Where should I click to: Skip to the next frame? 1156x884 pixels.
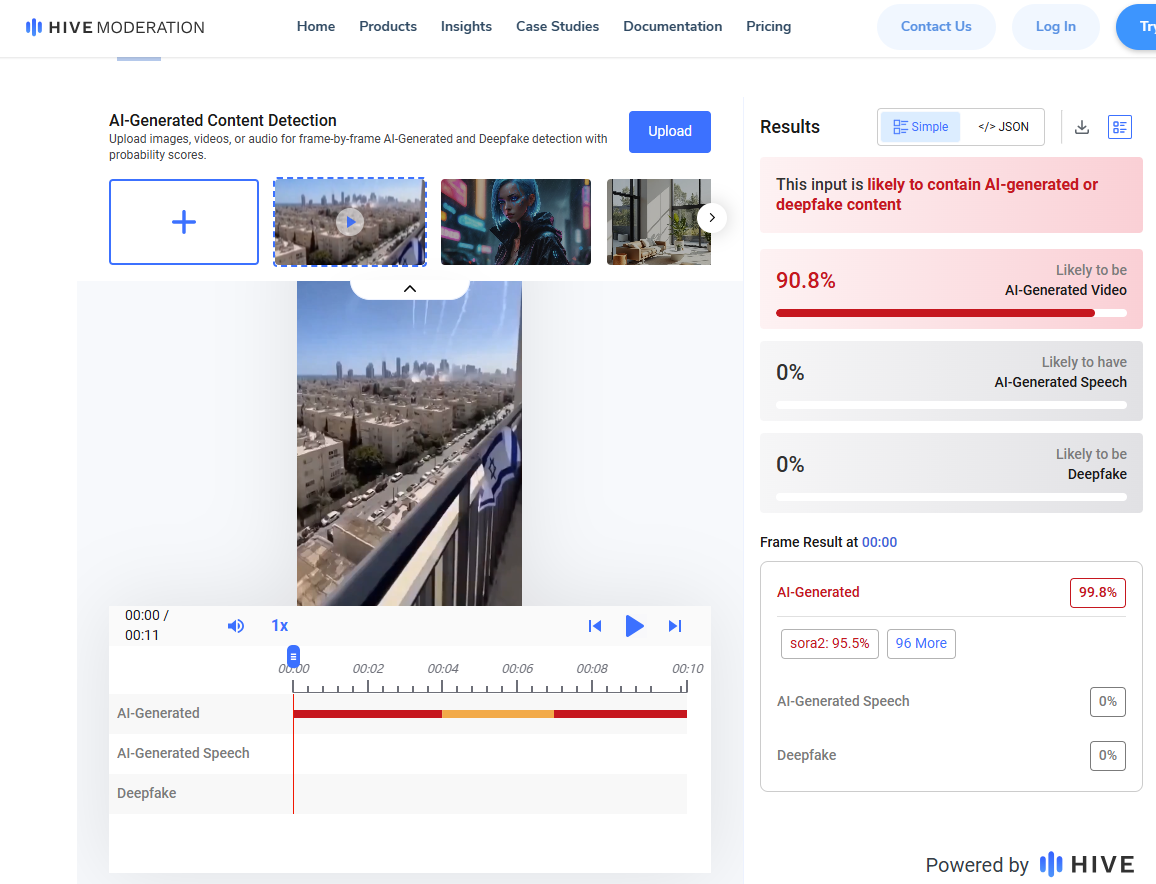[675, 626]
